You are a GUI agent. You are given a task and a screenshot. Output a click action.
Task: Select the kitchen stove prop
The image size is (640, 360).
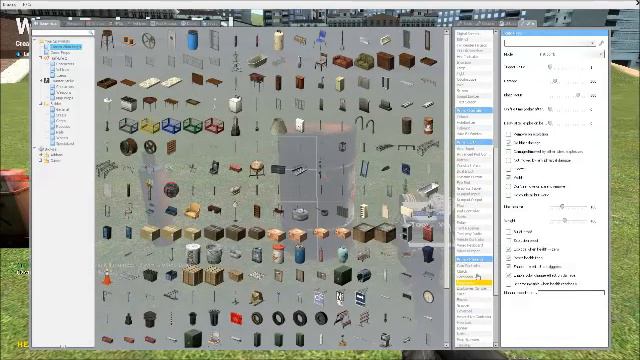pyautogui.click(x=129, y=104)
